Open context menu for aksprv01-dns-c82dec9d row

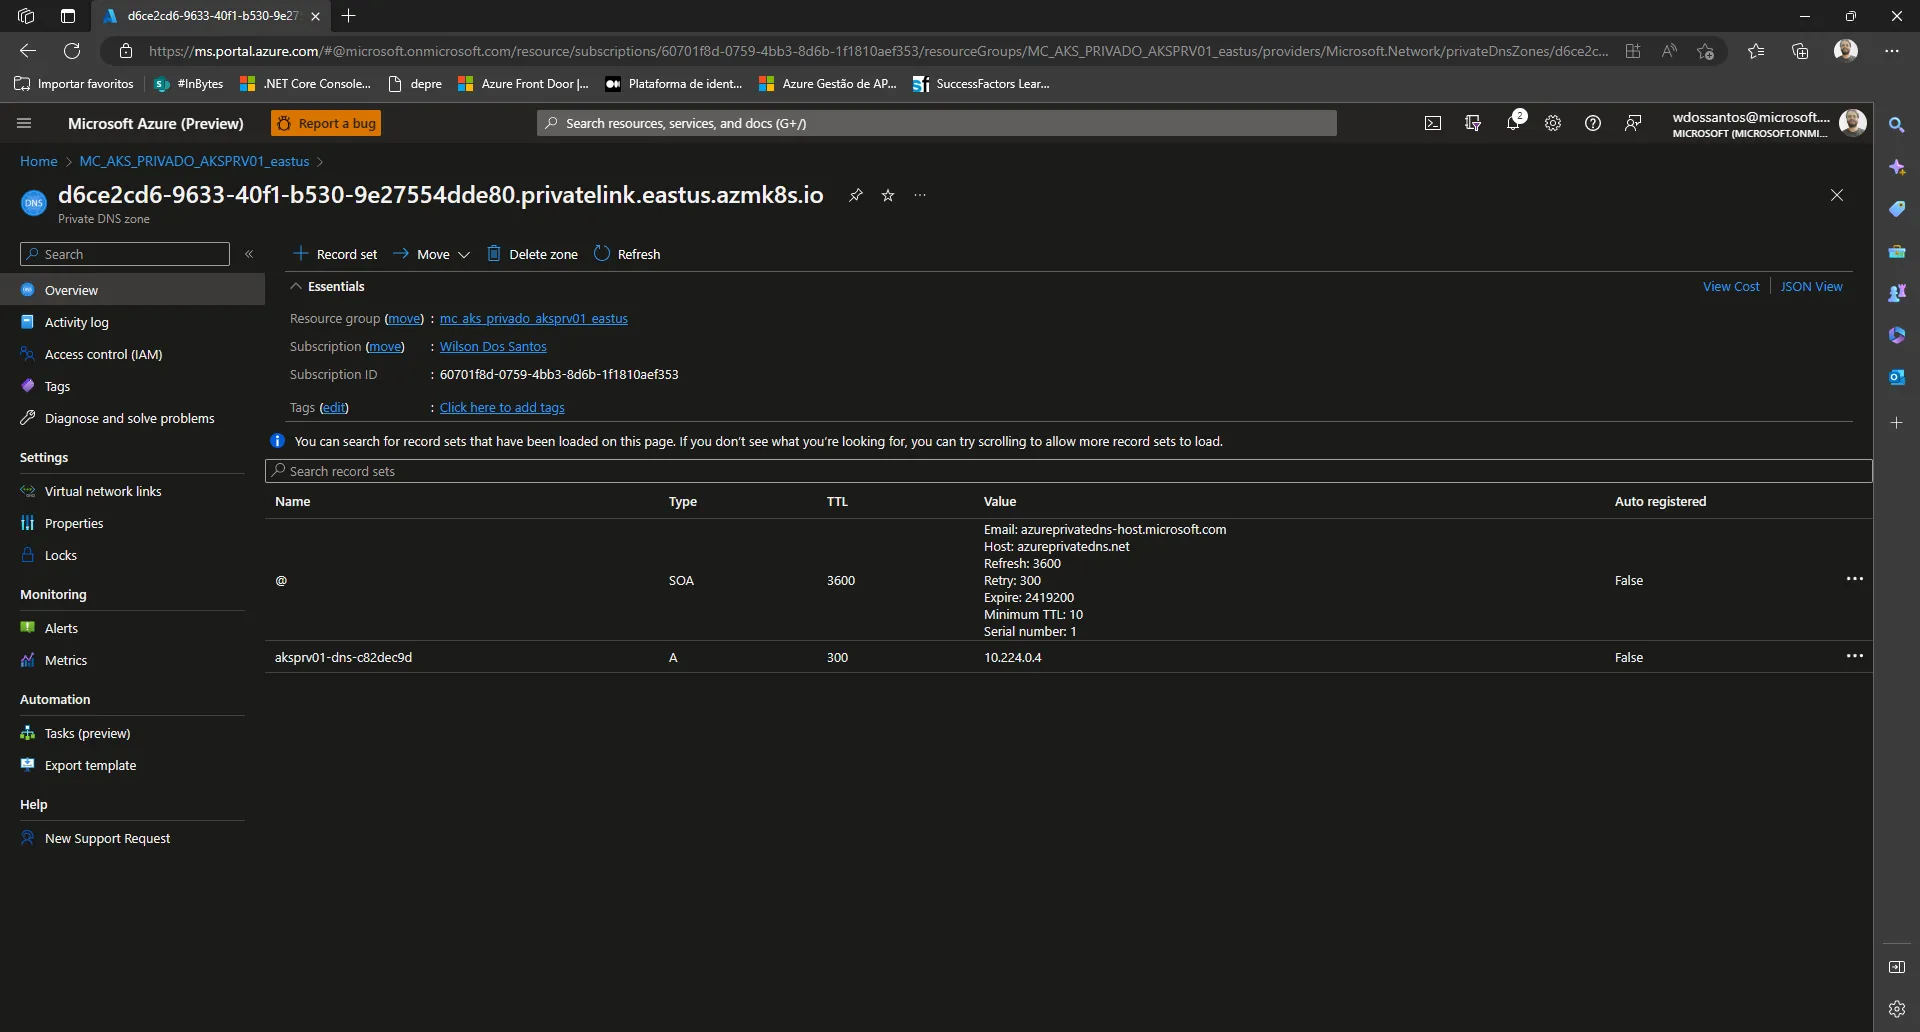click(1855, 656)
